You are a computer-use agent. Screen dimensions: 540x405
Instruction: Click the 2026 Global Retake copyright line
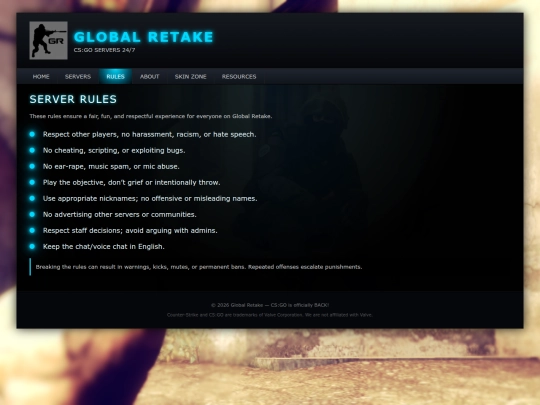[270, 305]
